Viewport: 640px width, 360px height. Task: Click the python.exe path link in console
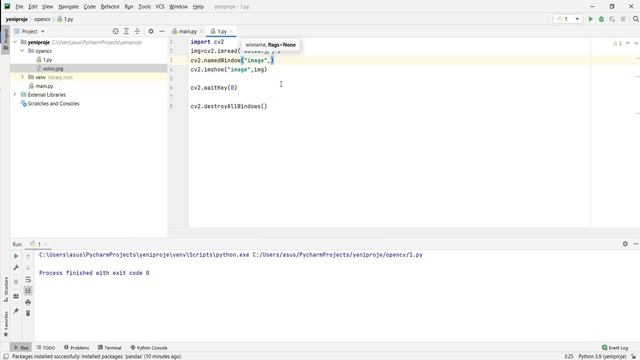click(144, 255)
